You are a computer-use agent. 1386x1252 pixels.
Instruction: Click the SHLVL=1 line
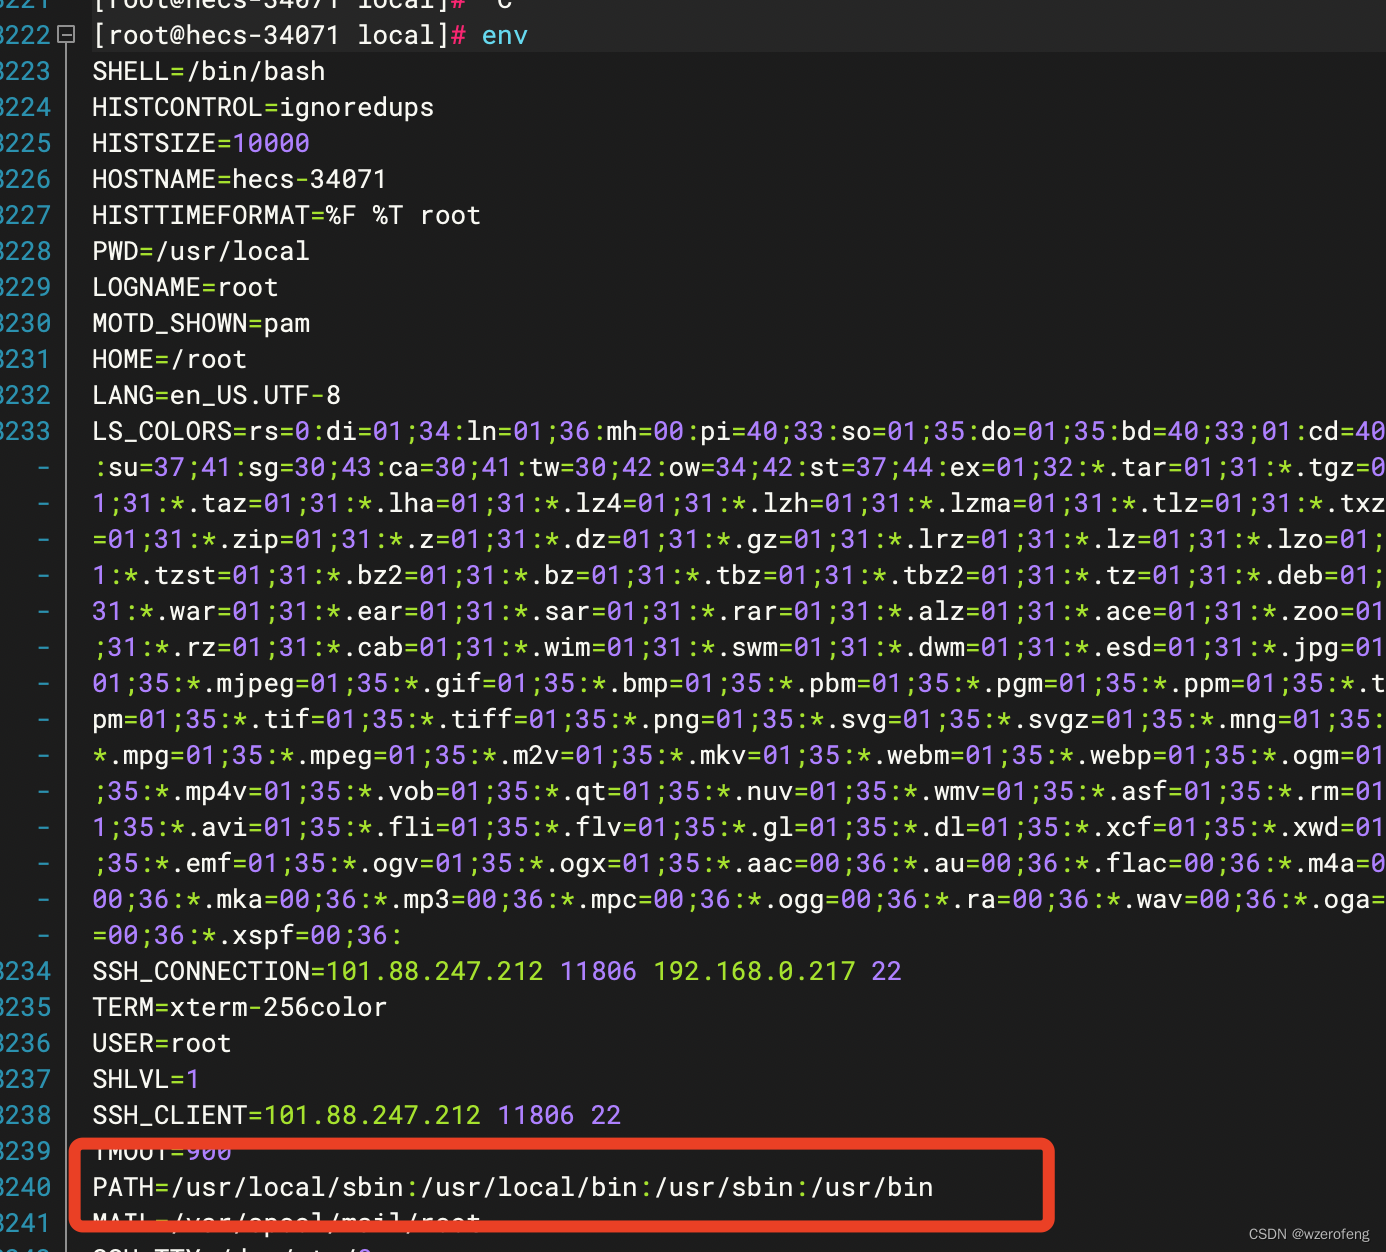[x=146, y=1080]
